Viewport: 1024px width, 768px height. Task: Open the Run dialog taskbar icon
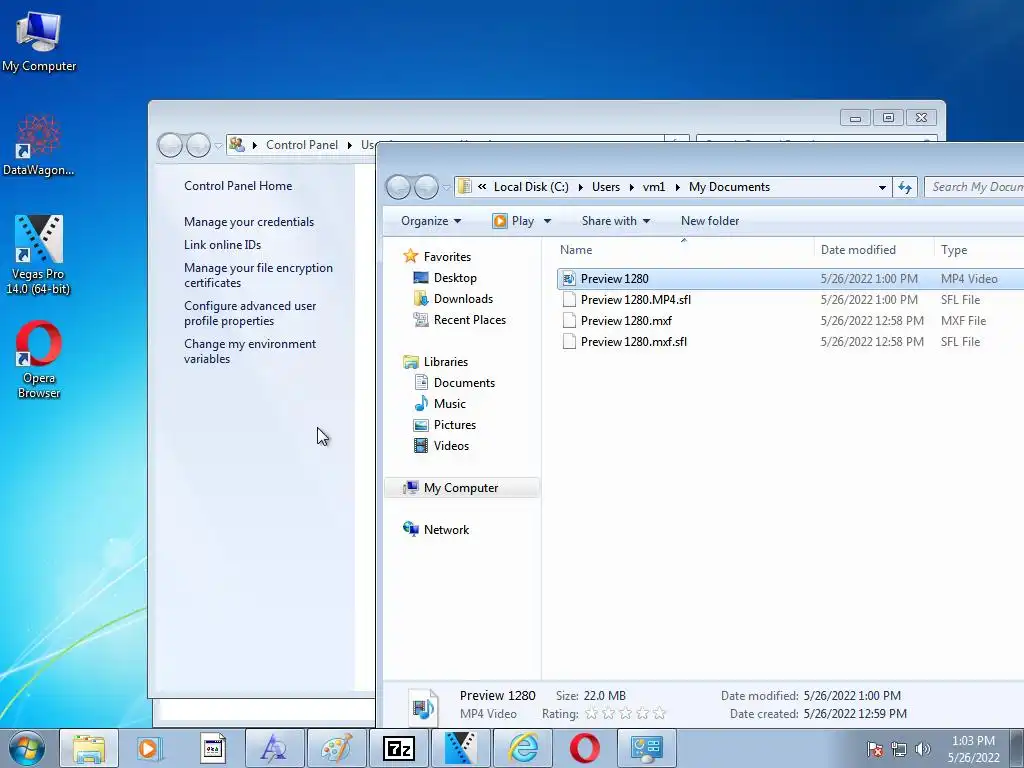[x=212, y=748]
